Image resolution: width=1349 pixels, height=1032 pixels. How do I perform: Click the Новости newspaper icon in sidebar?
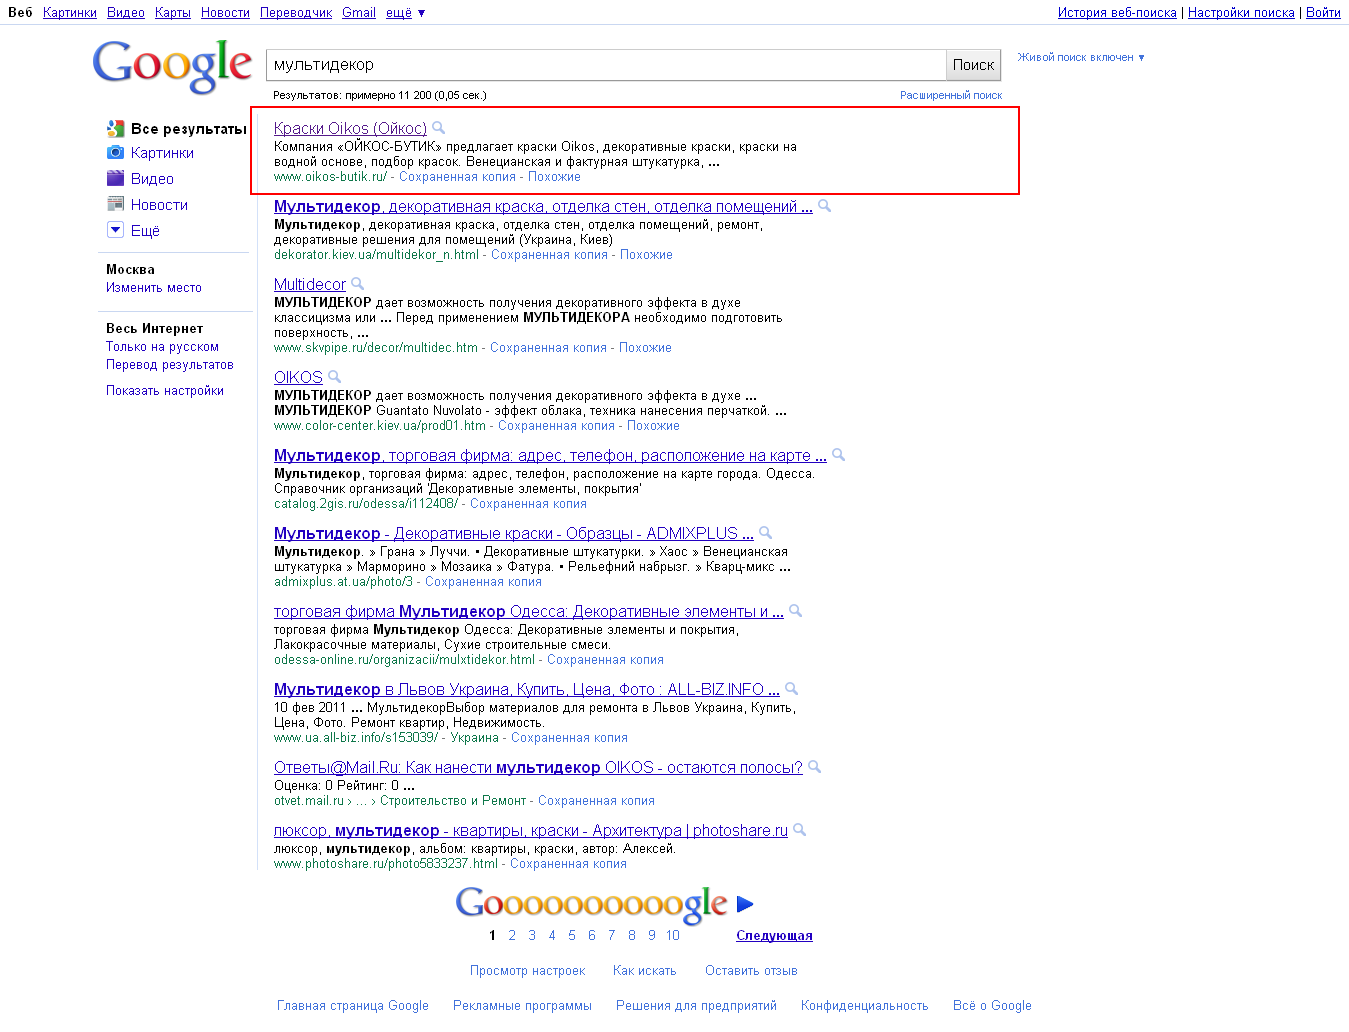115,204
